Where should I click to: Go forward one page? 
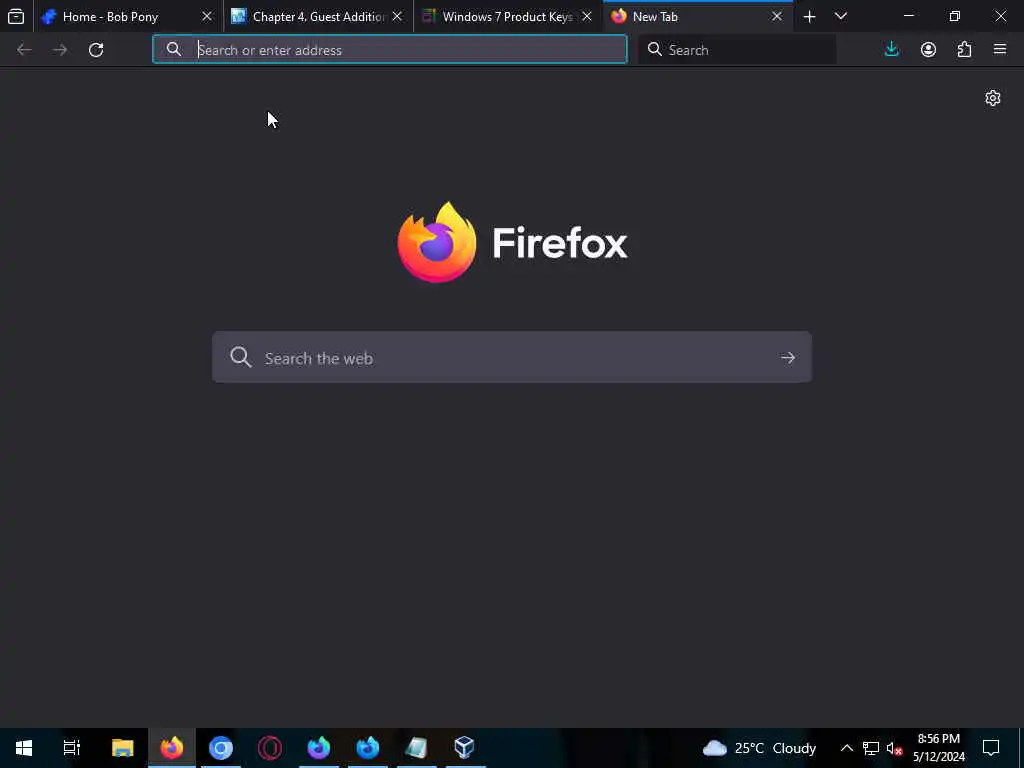60,50
